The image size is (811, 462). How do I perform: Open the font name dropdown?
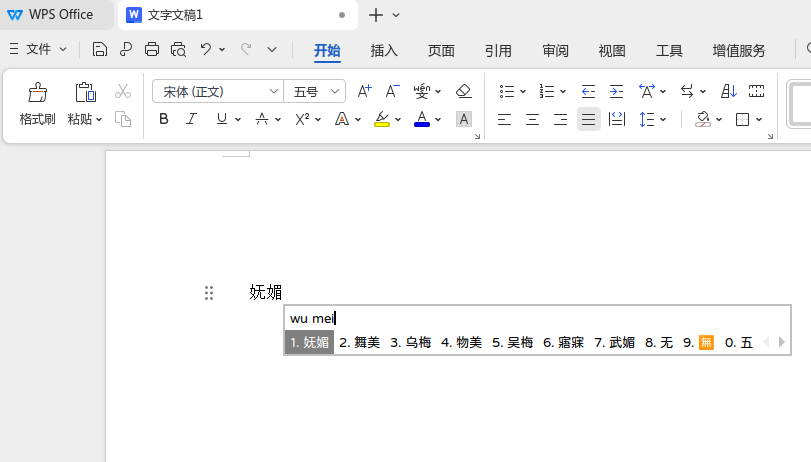pyautogui.click(x=274, y=92)
